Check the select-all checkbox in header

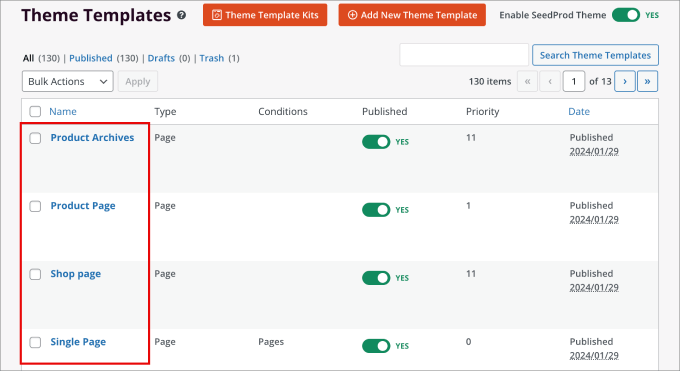35,112
